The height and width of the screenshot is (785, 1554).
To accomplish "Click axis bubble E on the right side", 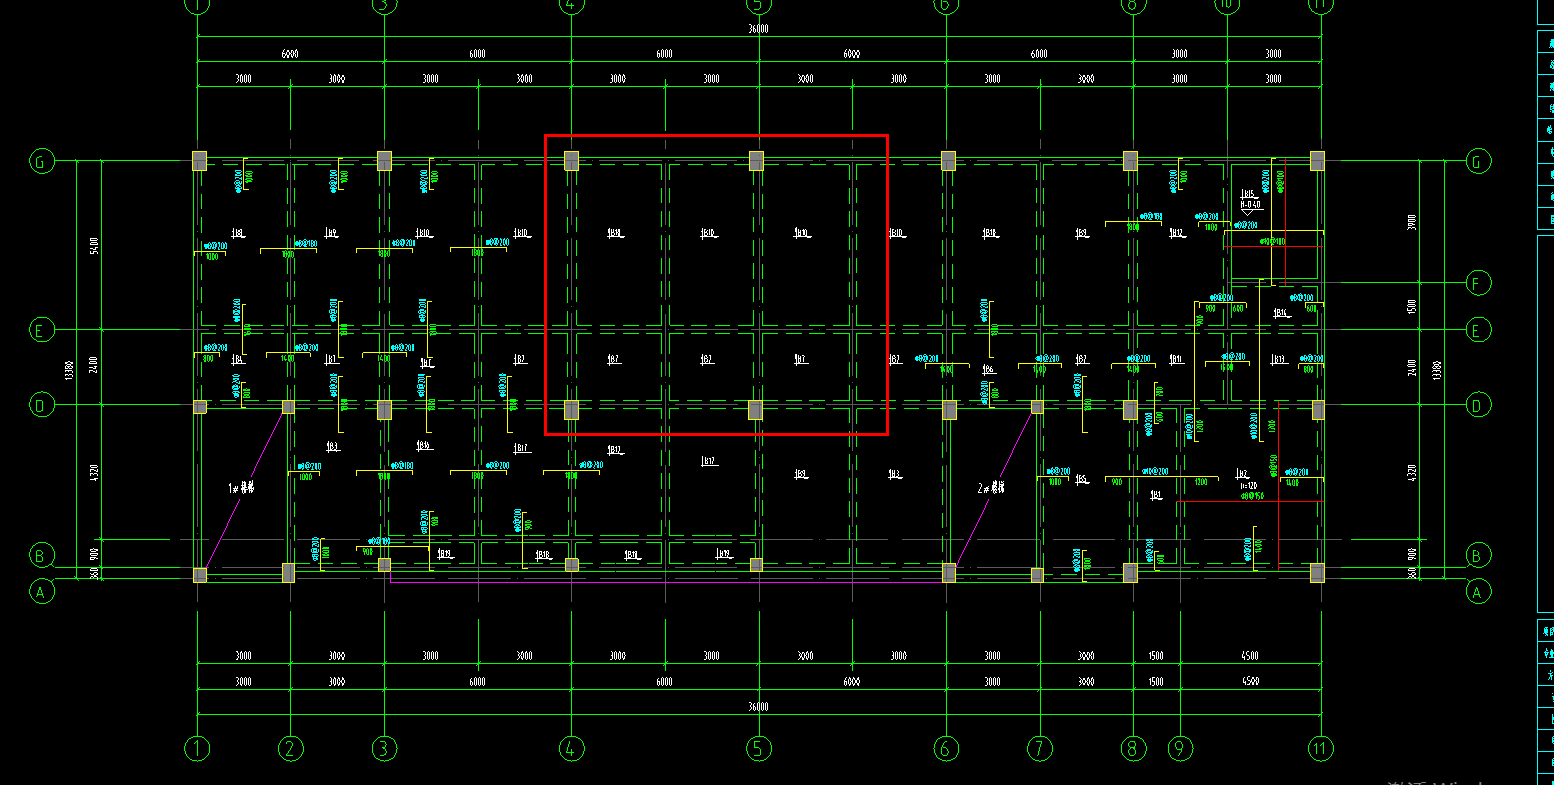I will pyautogui.click(x=1478, y=329).
